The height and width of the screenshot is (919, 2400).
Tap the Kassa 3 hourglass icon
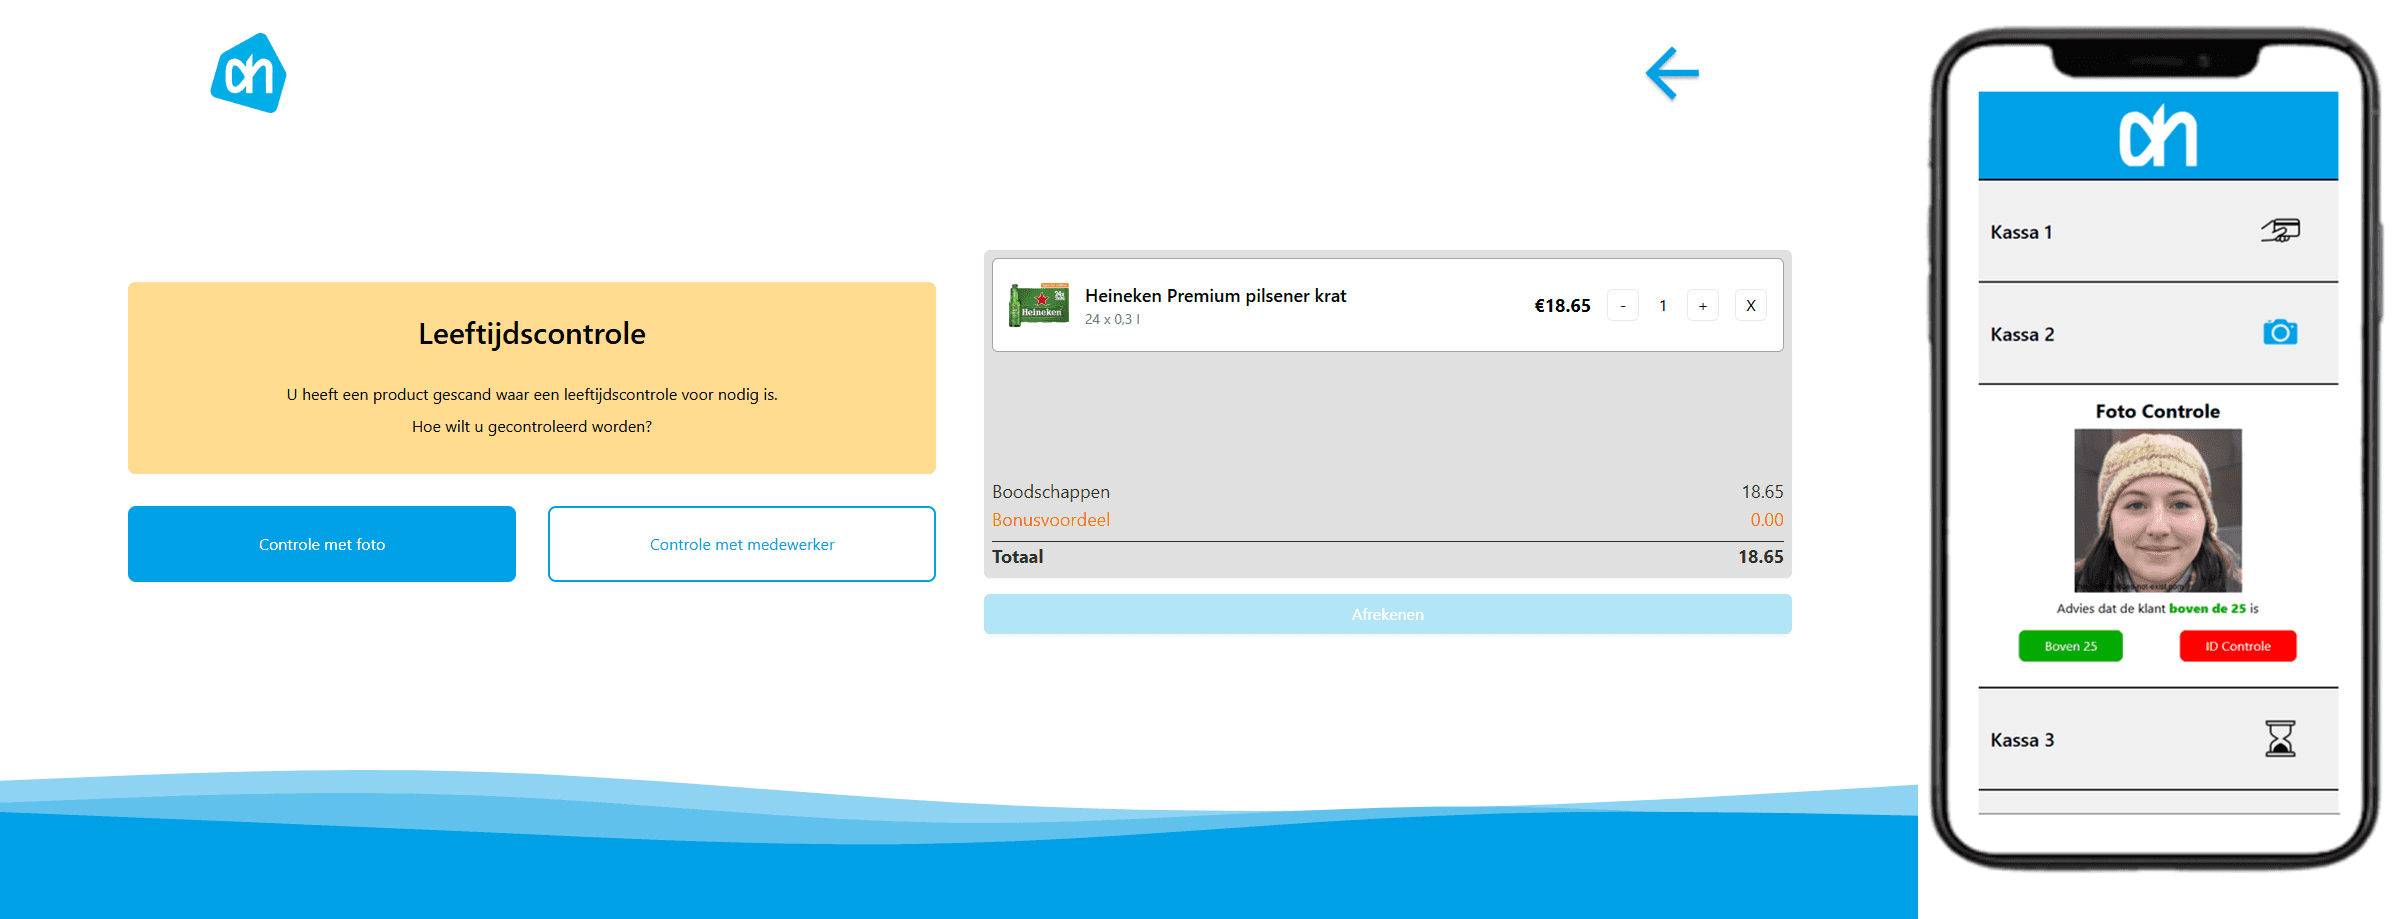pos(2280,739)
